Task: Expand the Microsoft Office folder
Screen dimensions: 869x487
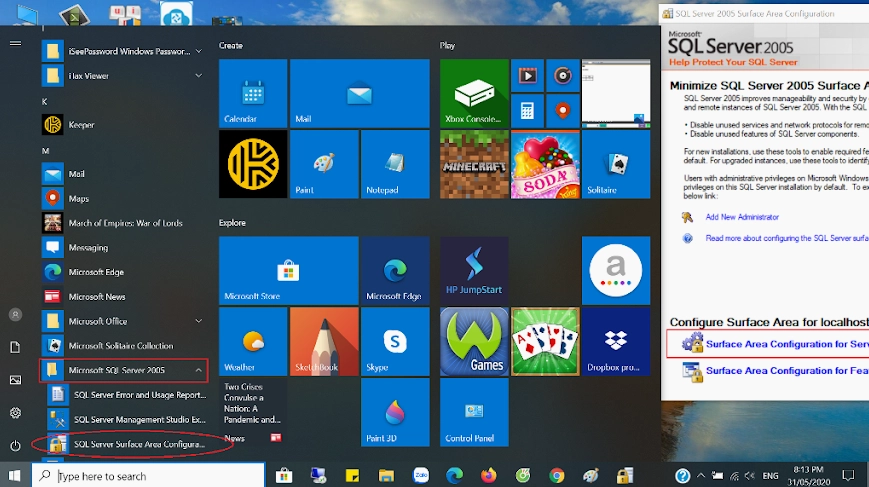Action: (x=198, y=321)
